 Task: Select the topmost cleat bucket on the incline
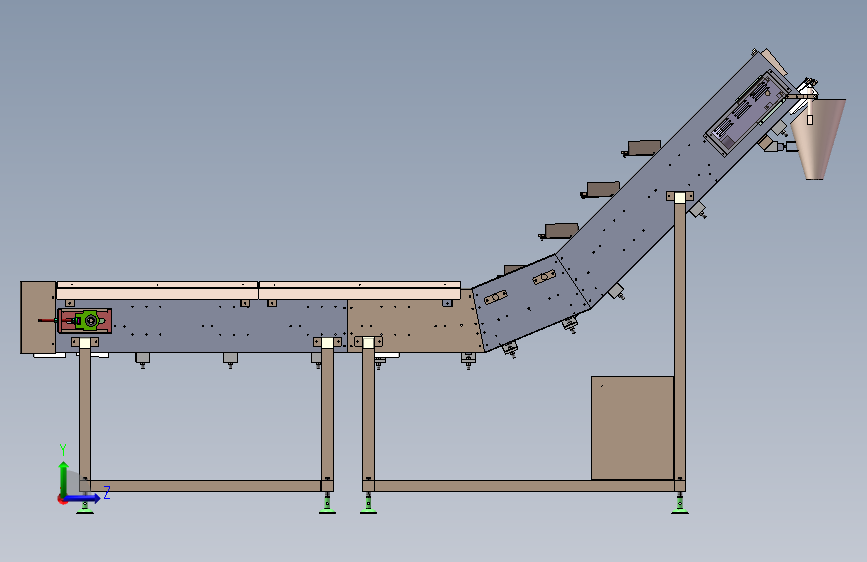click(x=643, y=148)
